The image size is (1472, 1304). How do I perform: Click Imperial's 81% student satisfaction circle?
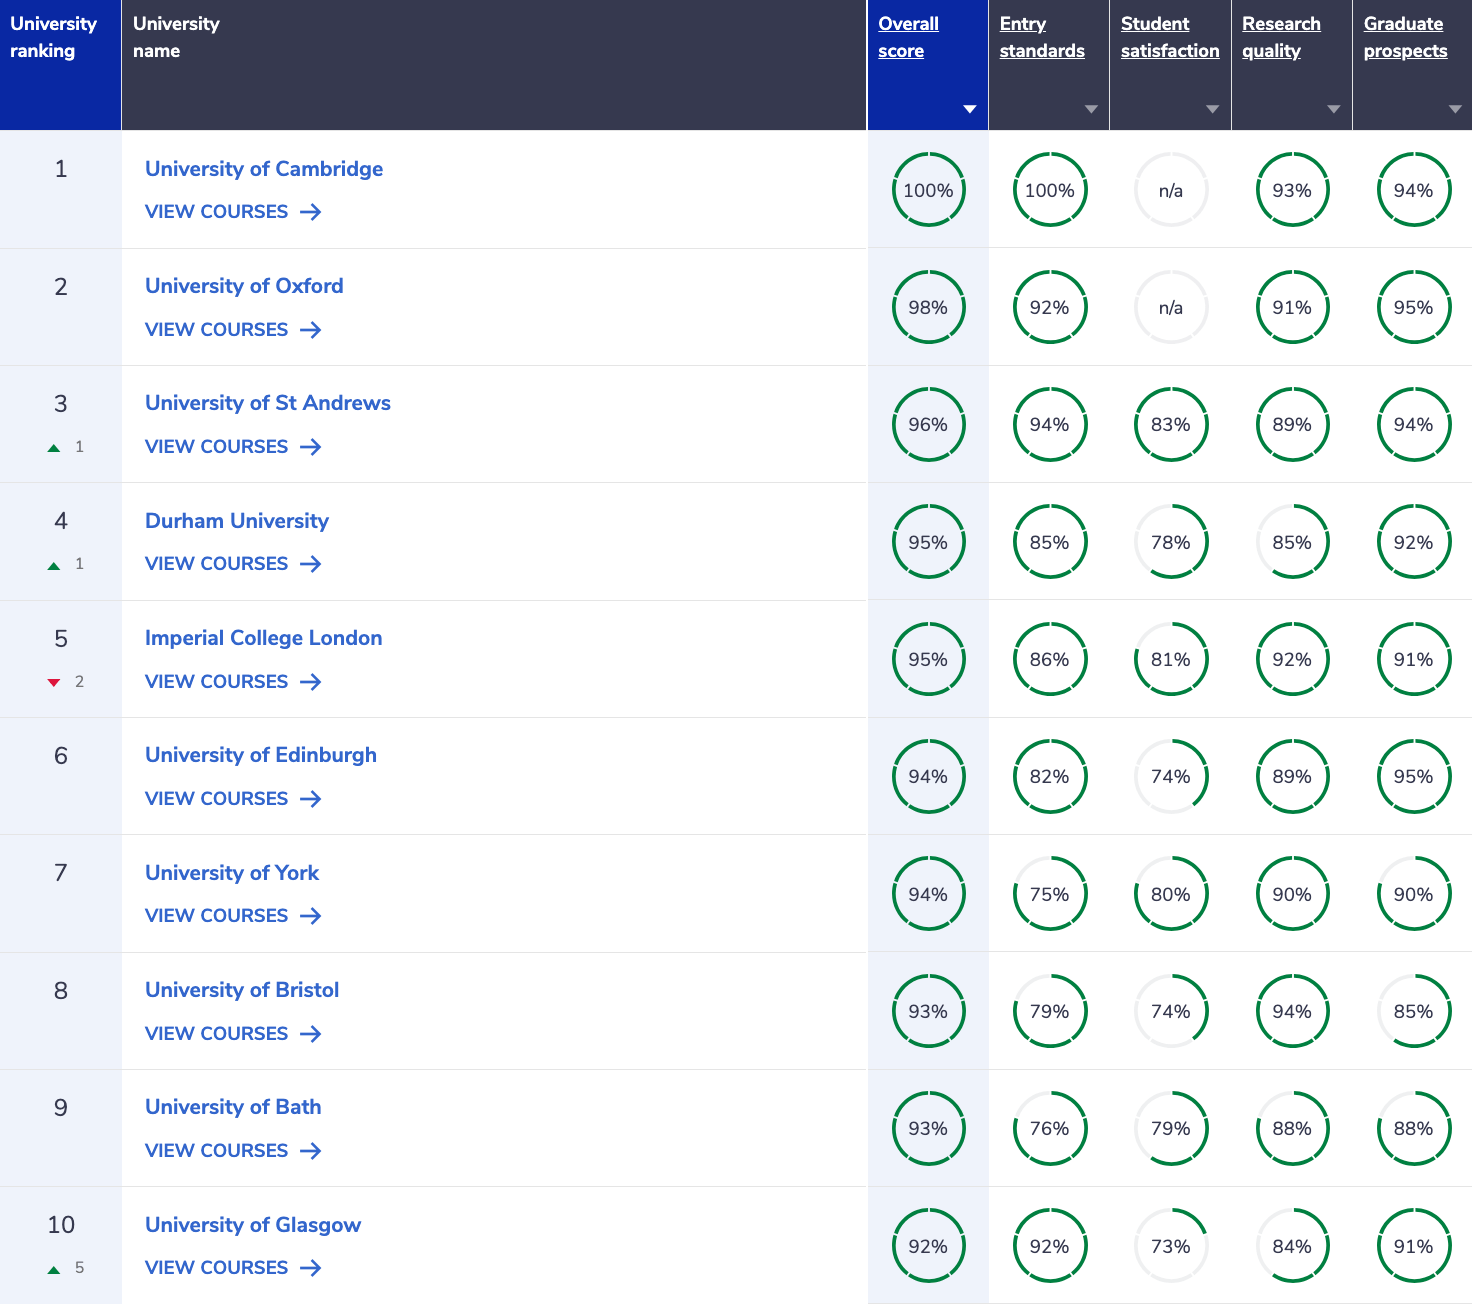(x=1171, y=659)
